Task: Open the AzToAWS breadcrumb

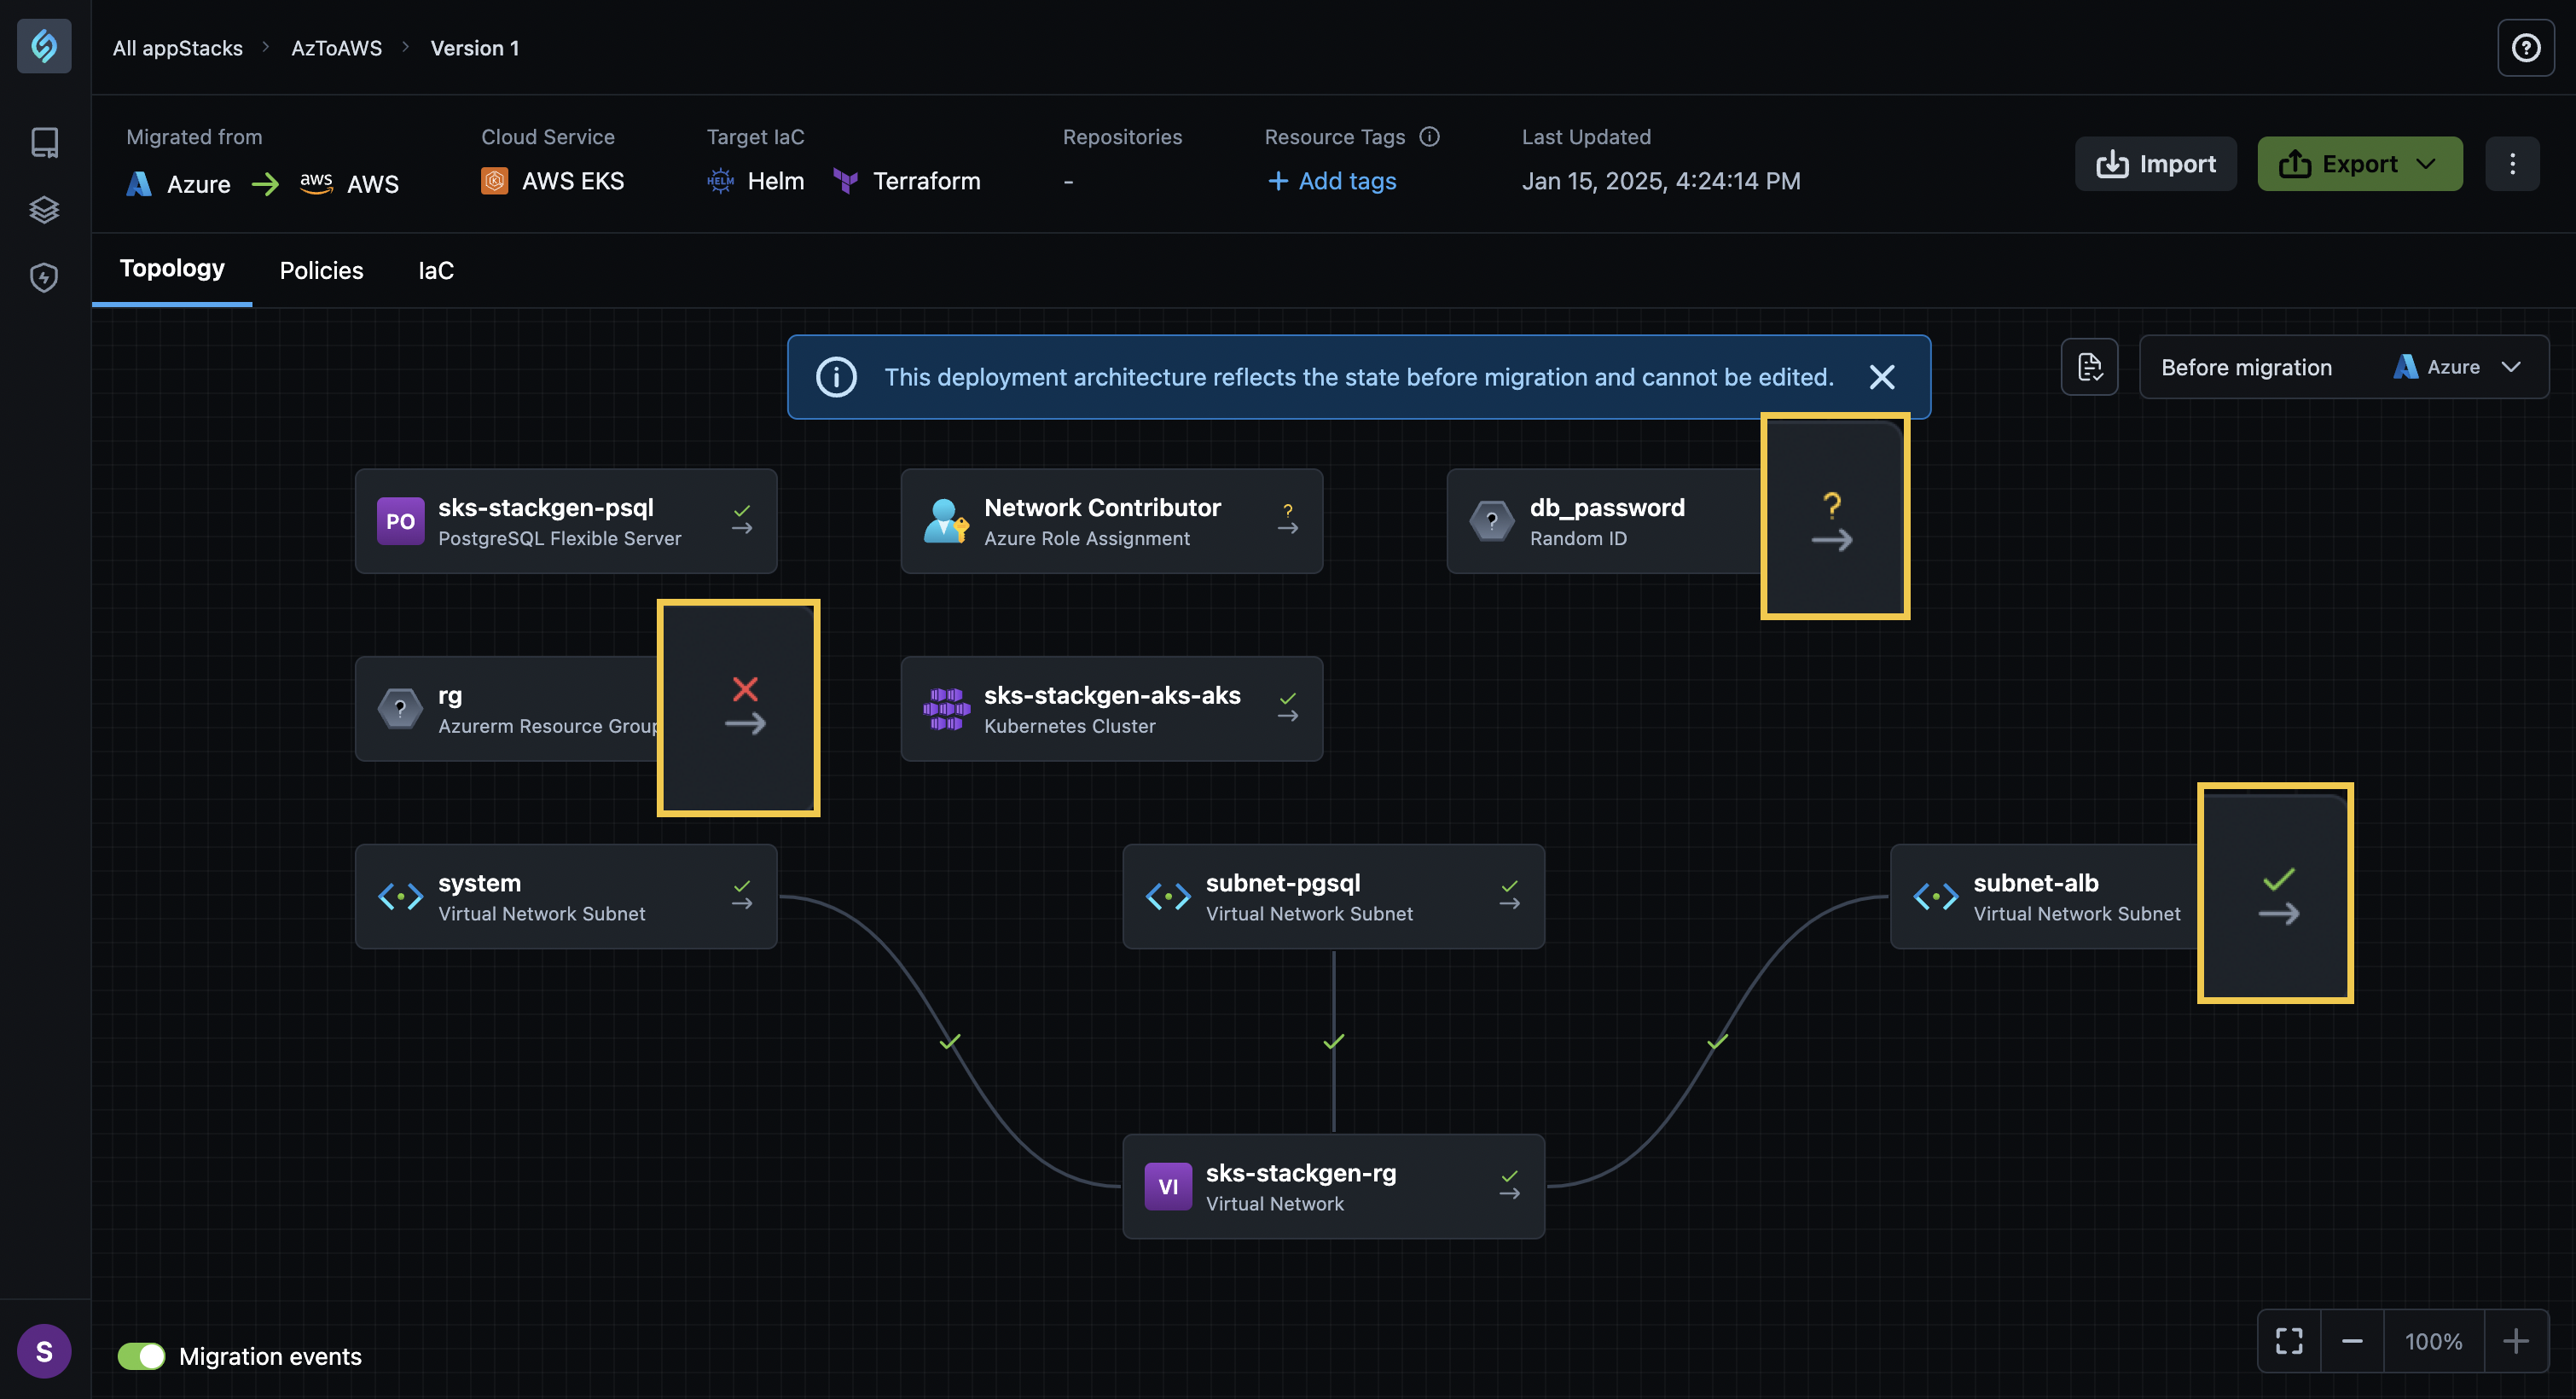Action: 336,48
